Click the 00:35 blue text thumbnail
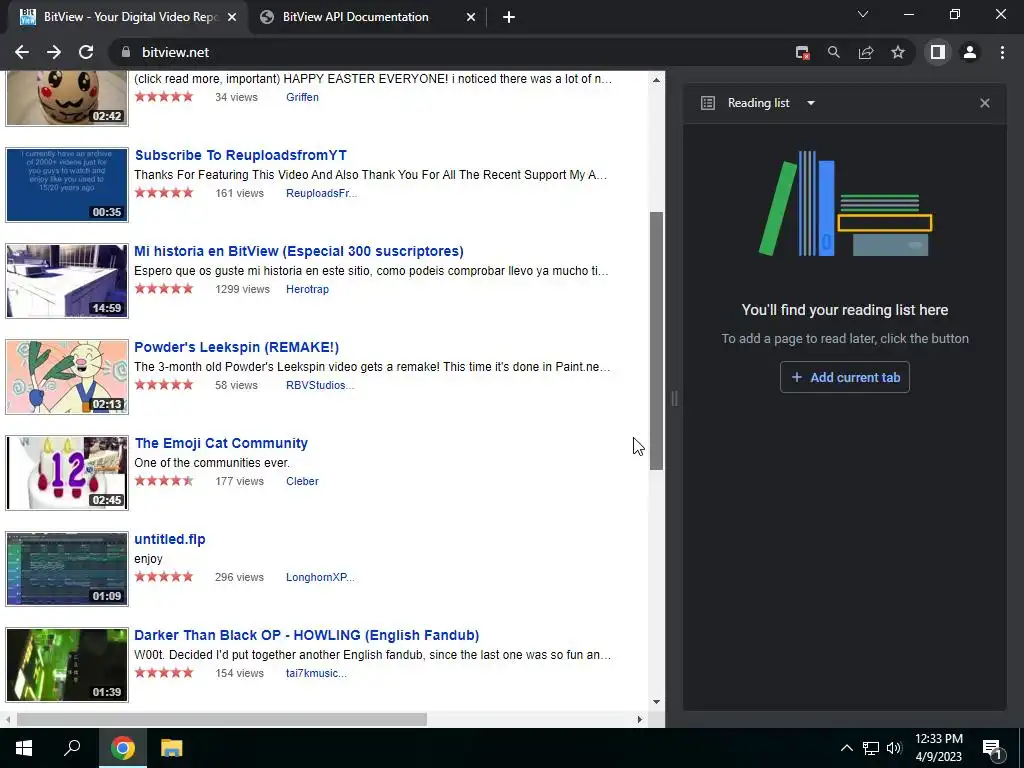This screenshot has width=1024, height=768. tap(67, 185)
